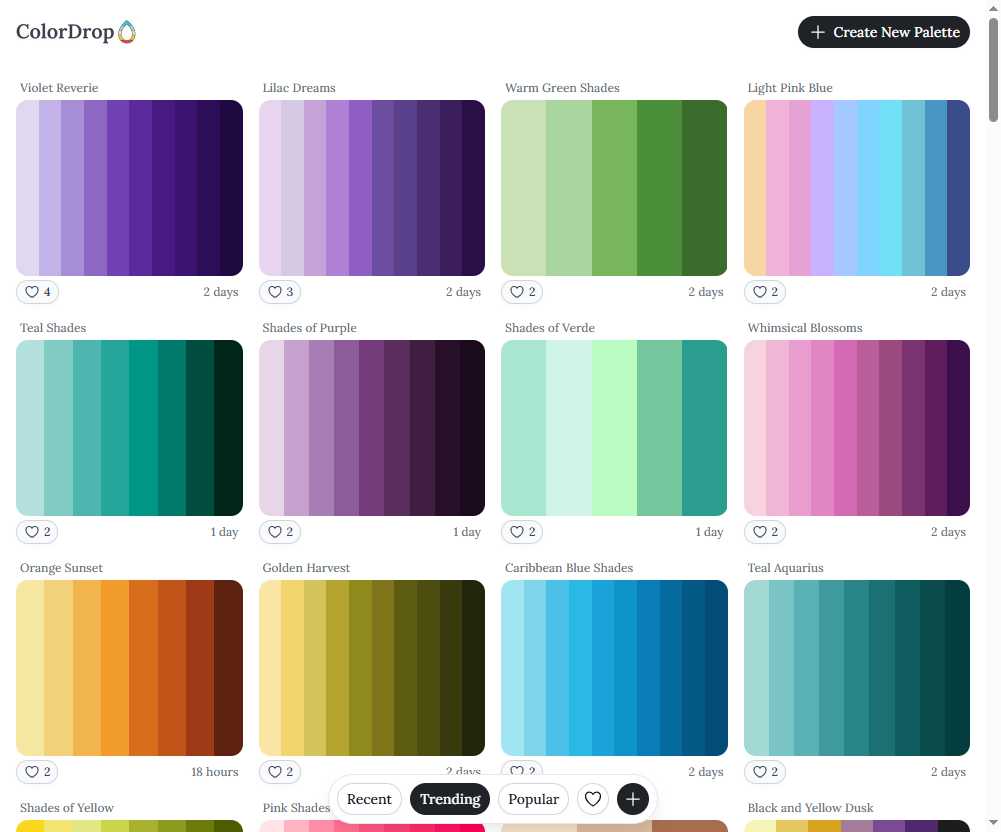Click the plus icon in the bottom bar

tap(632, 799)
